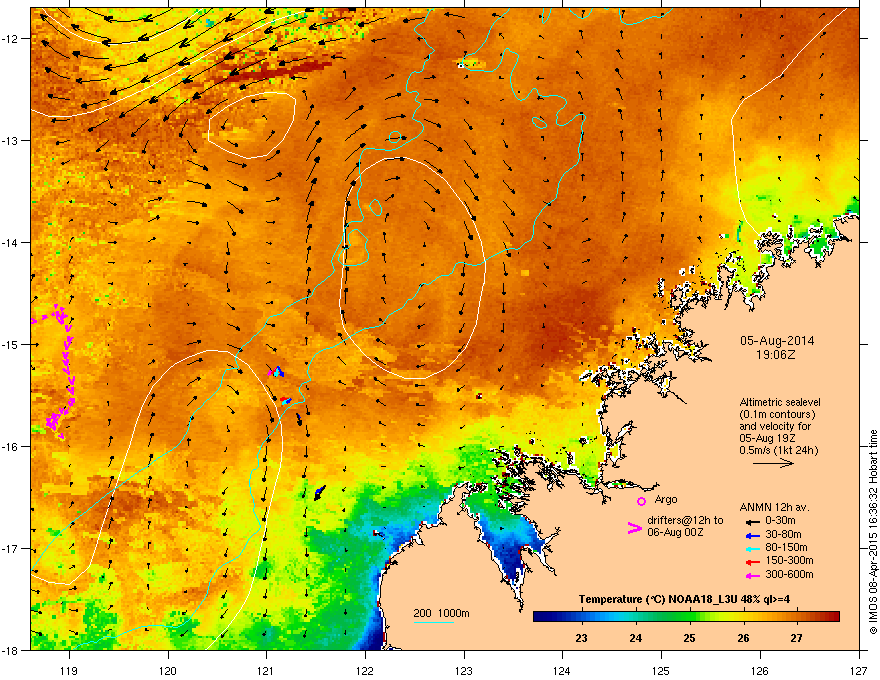Screen dimensions: 880x680
Task: Click the 150-300m depth label
Action: (789, 560)
